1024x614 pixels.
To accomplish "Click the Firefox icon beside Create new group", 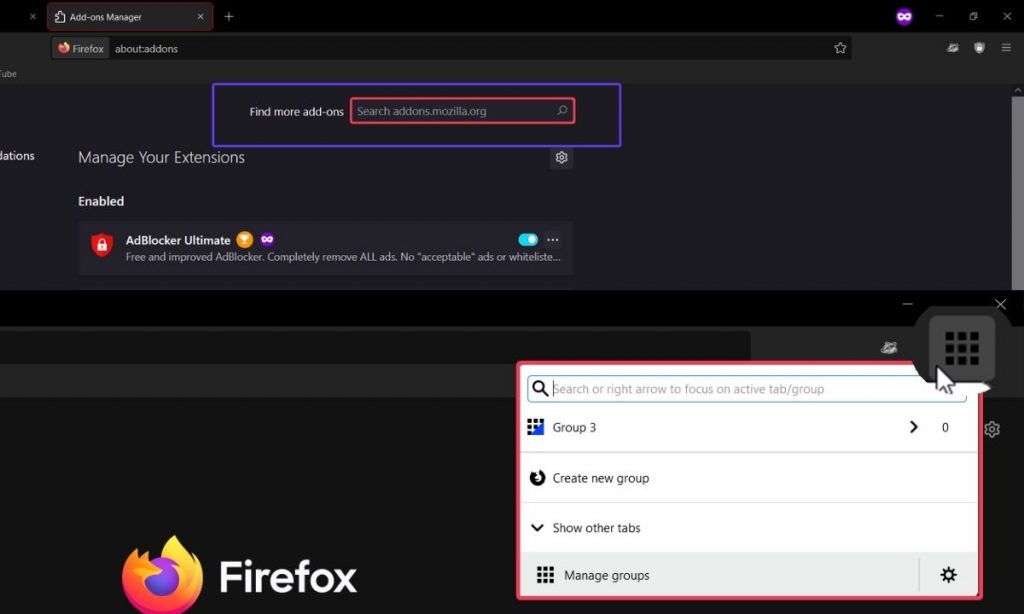I will tap(537, 478).
